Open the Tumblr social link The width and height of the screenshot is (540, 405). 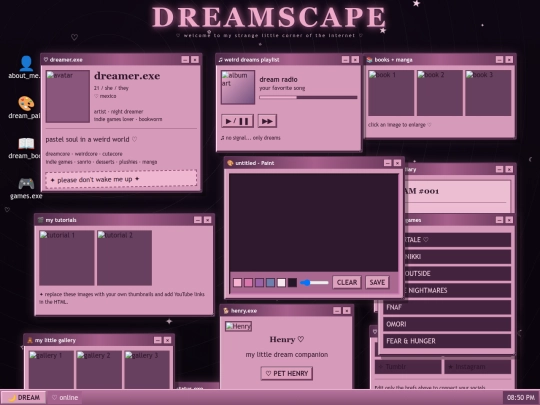(408, 367)
